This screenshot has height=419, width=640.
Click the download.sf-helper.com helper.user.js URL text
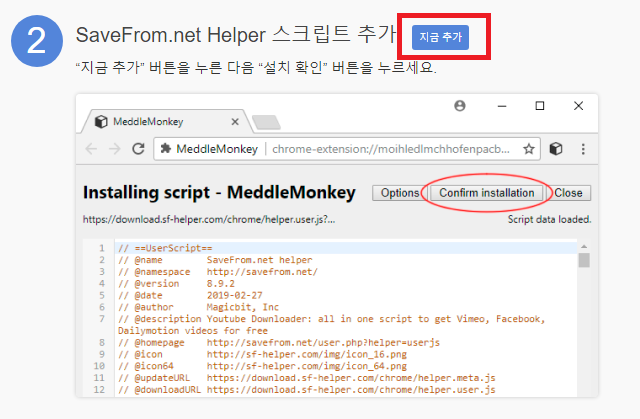click(209, 219)
